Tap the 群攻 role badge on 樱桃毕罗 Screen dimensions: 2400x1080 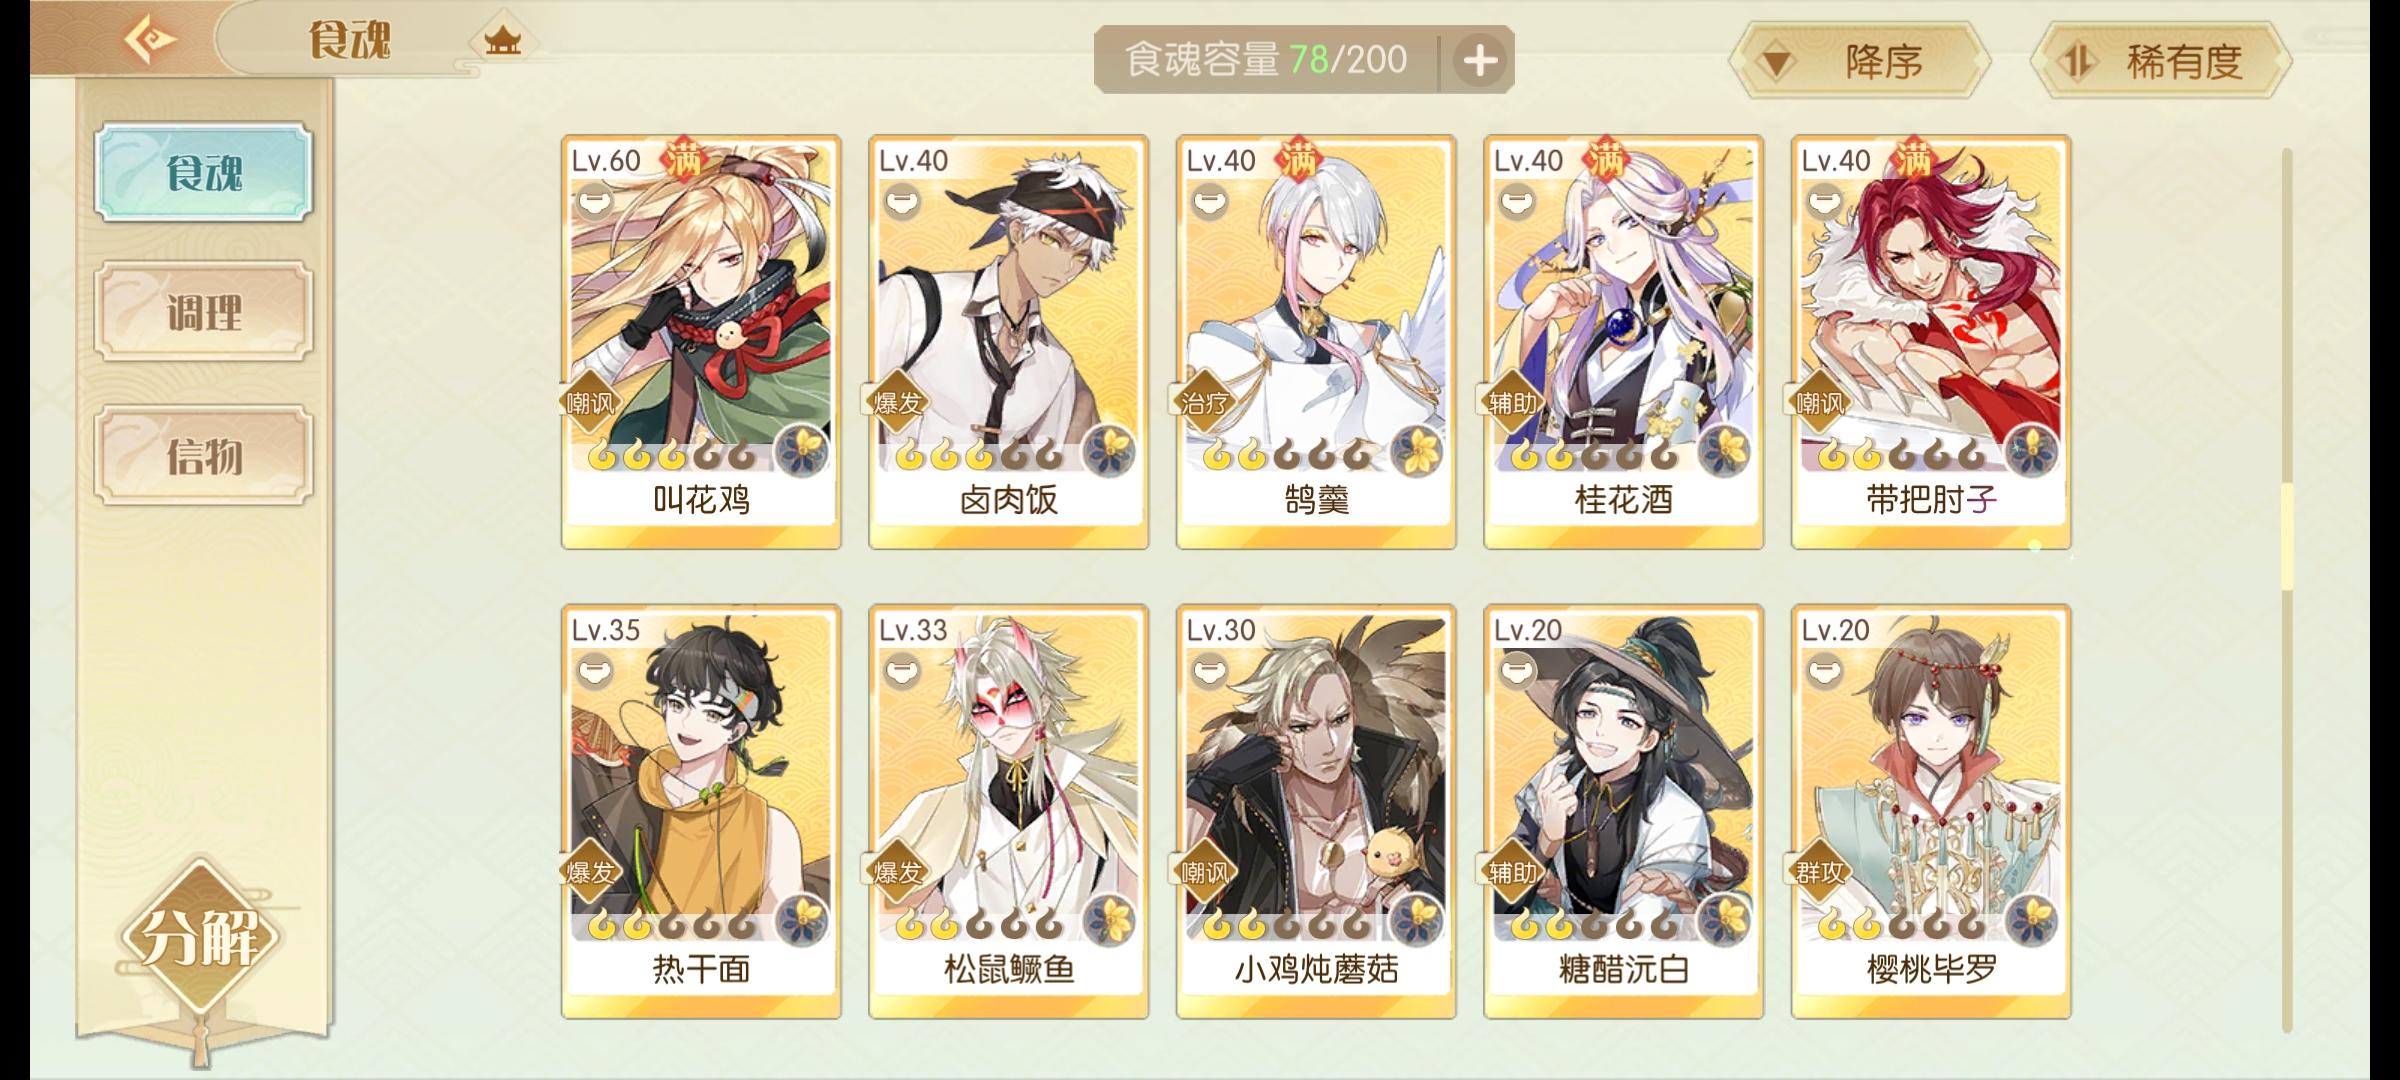[x=1819, y=872]
